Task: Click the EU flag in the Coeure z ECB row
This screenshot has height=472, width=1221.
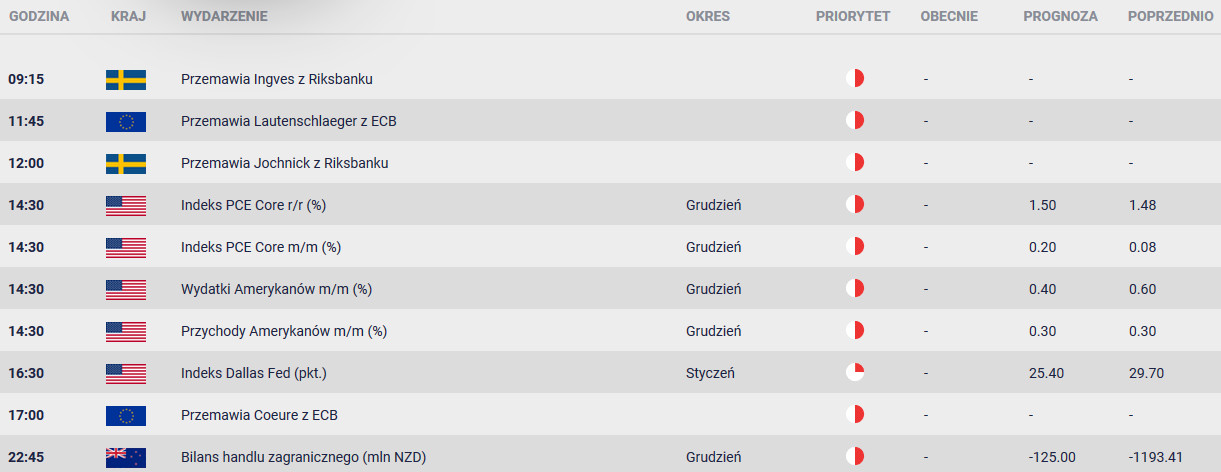Action: click(126, 415)
